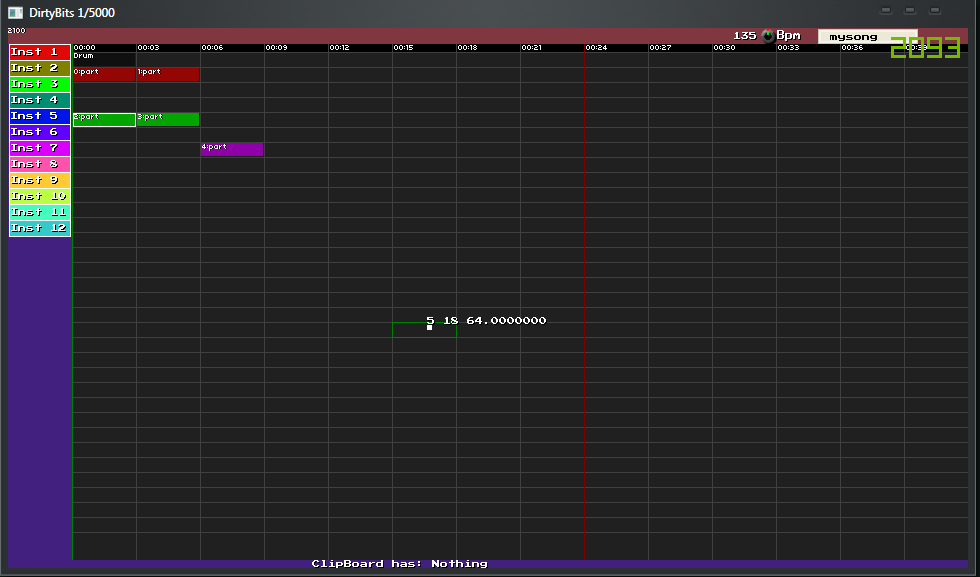This screenshot has height=577, width=980.
Task: Select the Inst 5 instrument button
Action: [40, 116]
